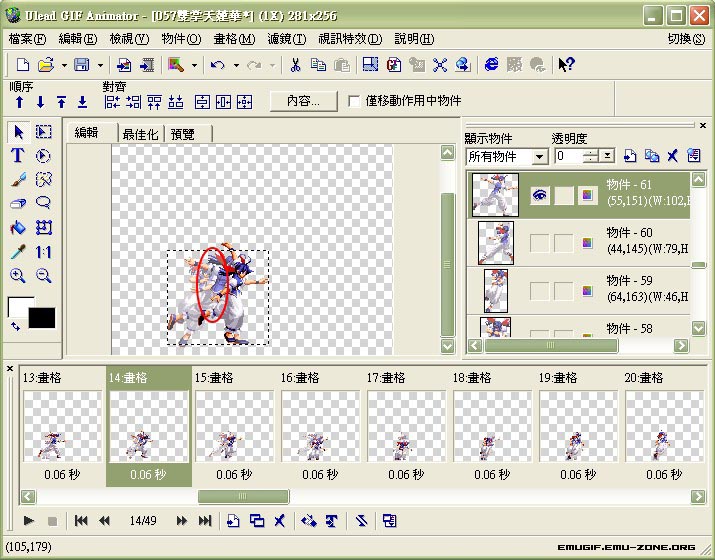
Task: Select the paint bucket fill tool
Action: point(18,227)
